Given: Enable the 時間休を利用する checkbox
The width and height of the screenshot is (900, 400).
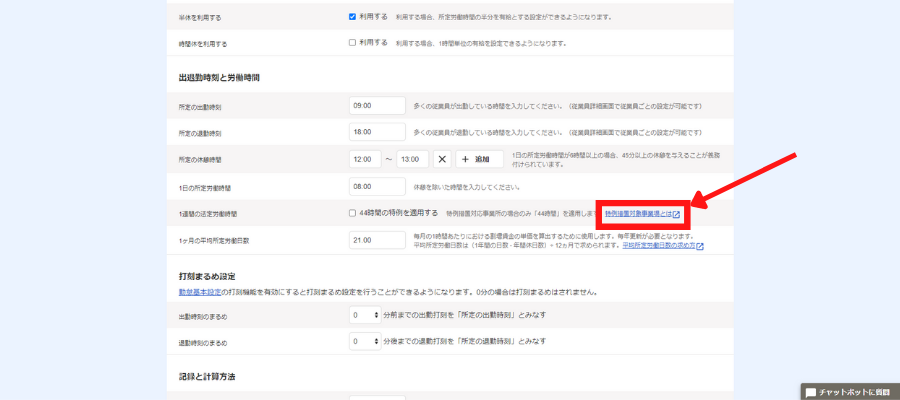Looking at the screenshot, I should [x=352, y=43].
